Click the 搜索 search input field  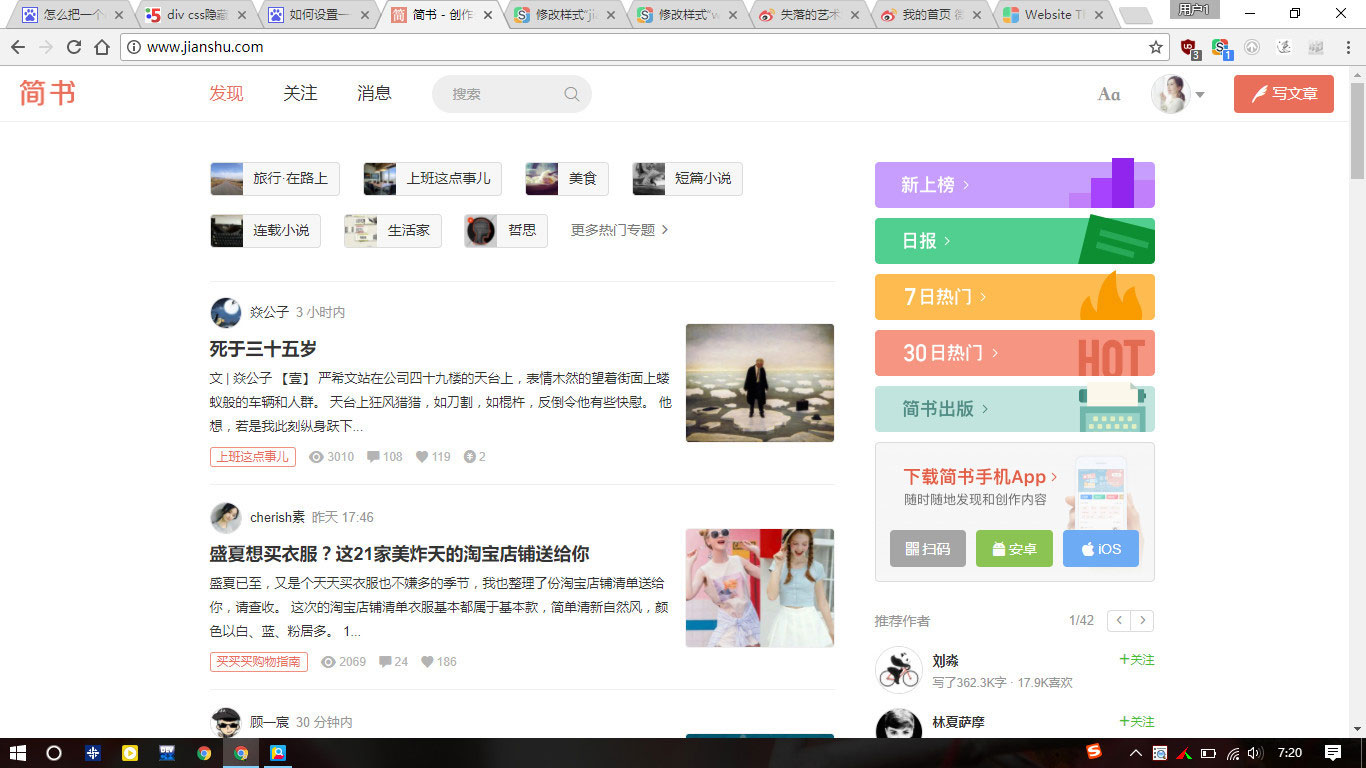500,94
